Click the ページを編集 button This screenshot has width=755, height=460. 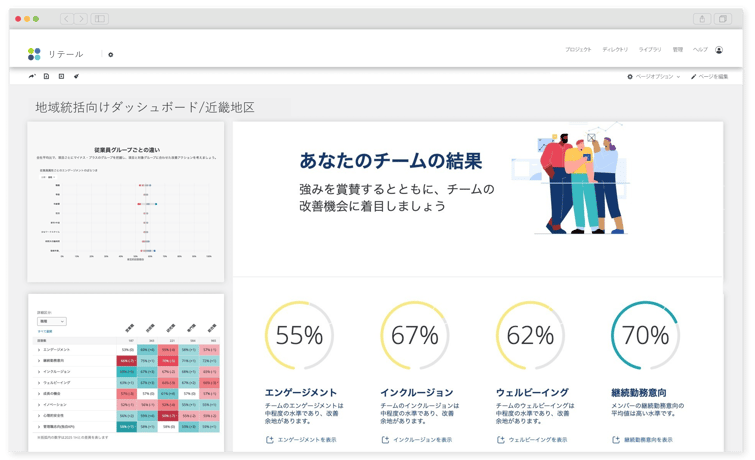pos(709,77)
